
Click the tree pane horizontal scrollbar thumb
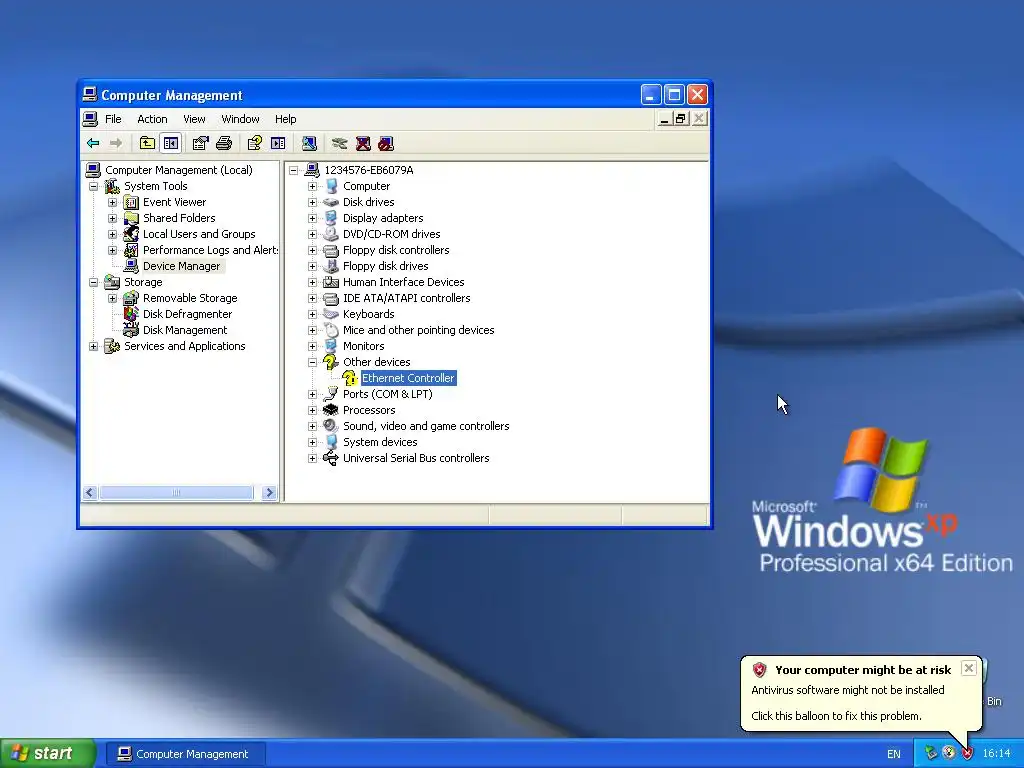pos(176,493)
